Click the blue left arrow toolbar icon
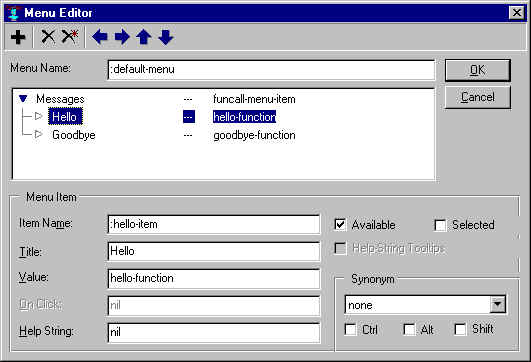This screenshot has width=531, height=362. click(x=100, y=37)
